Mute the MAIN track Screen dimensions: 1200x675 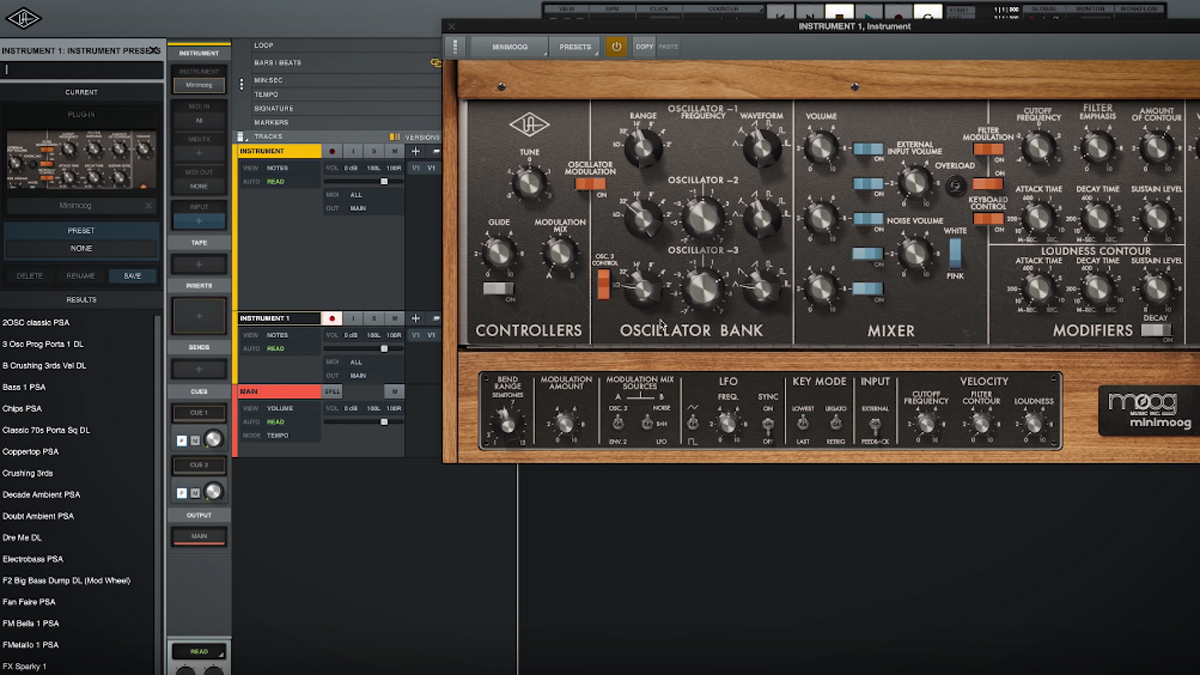pyautogui.click(x=395, y=391)
